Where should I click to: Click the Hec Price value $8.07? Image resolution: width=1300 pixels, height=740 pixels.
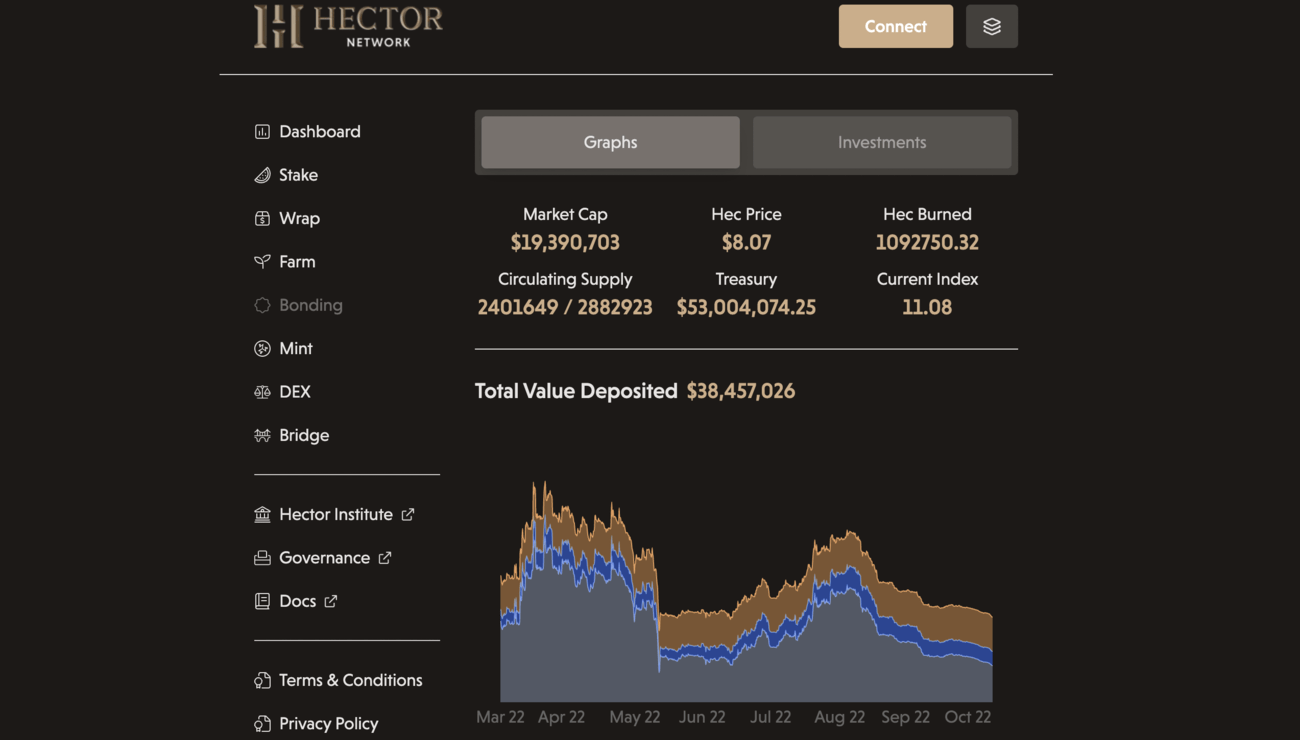tap(746, 242)
